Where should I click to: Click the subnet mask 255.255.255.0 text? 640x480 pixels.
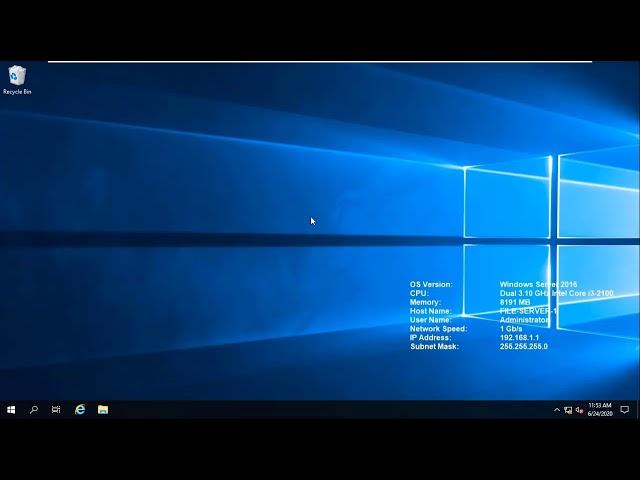524,347
